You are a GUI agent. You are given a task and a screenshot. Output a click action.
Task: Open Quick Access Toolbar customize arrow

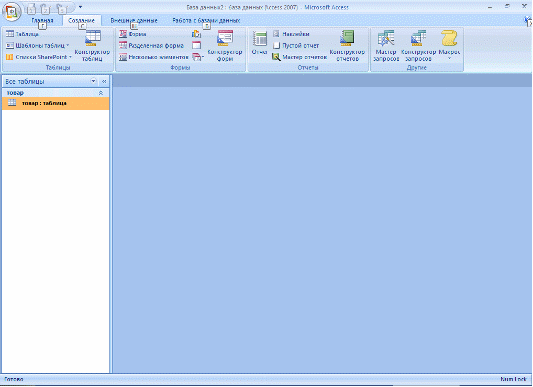80,7
